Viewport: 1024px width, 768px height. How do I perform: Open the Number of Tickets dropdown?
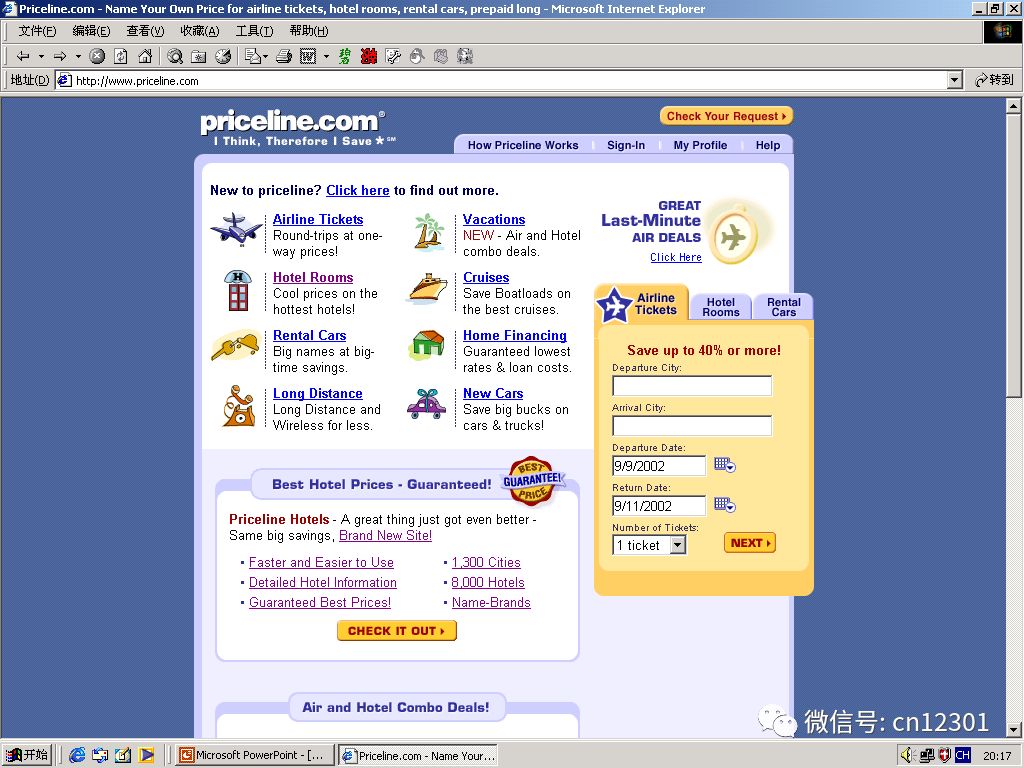(678, 545)
